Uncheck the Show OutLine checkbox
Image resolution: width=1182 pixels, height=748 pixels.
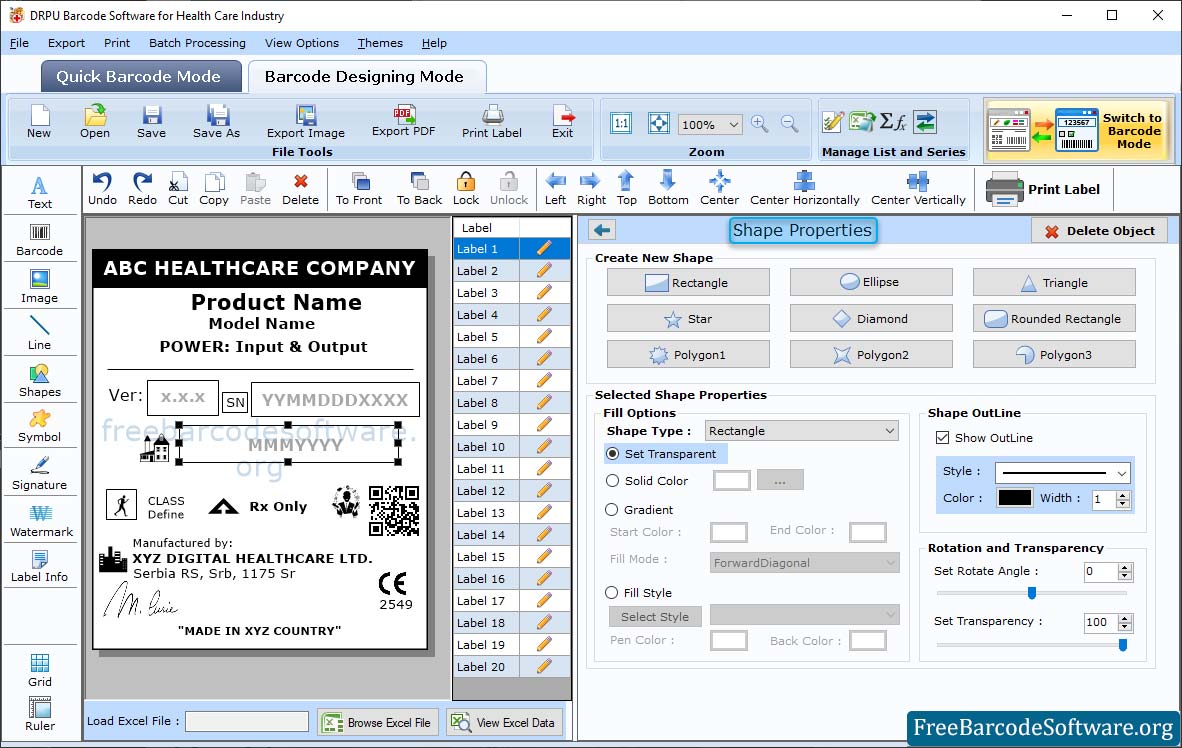[x=942, y=438]
